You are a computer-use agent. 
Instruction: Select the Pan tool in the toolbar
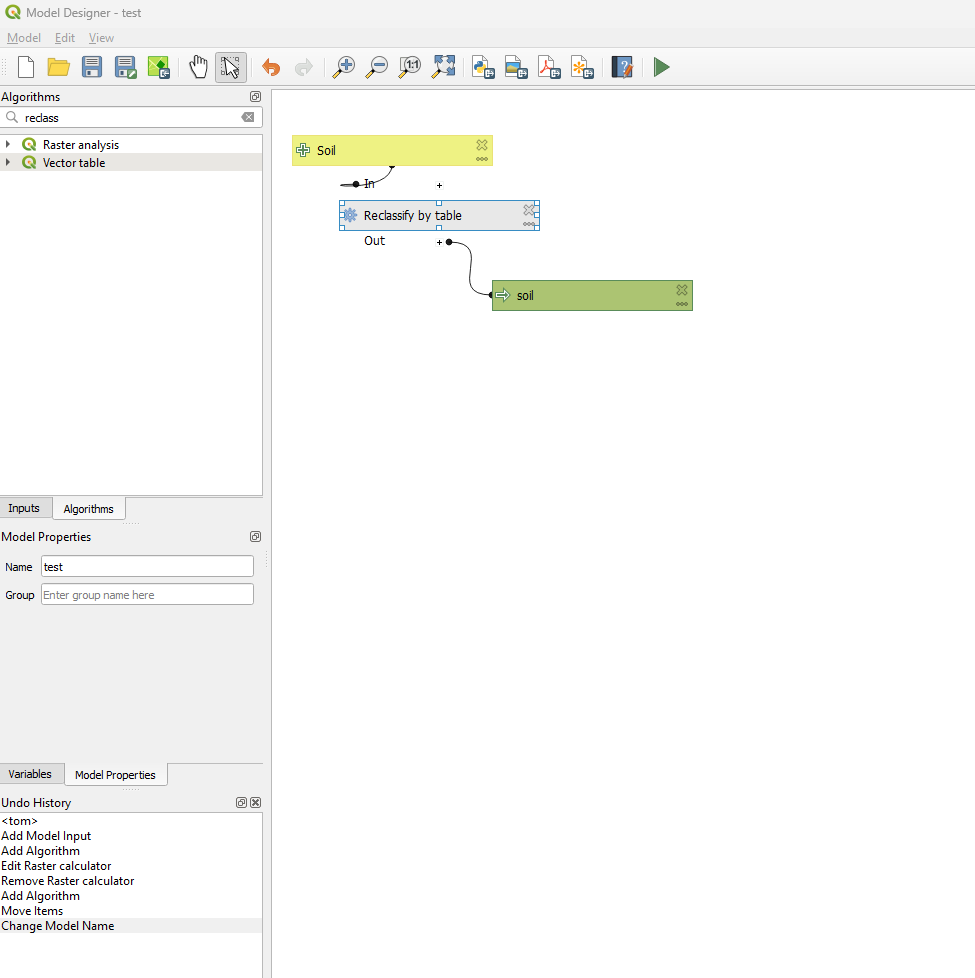(198, 67)
